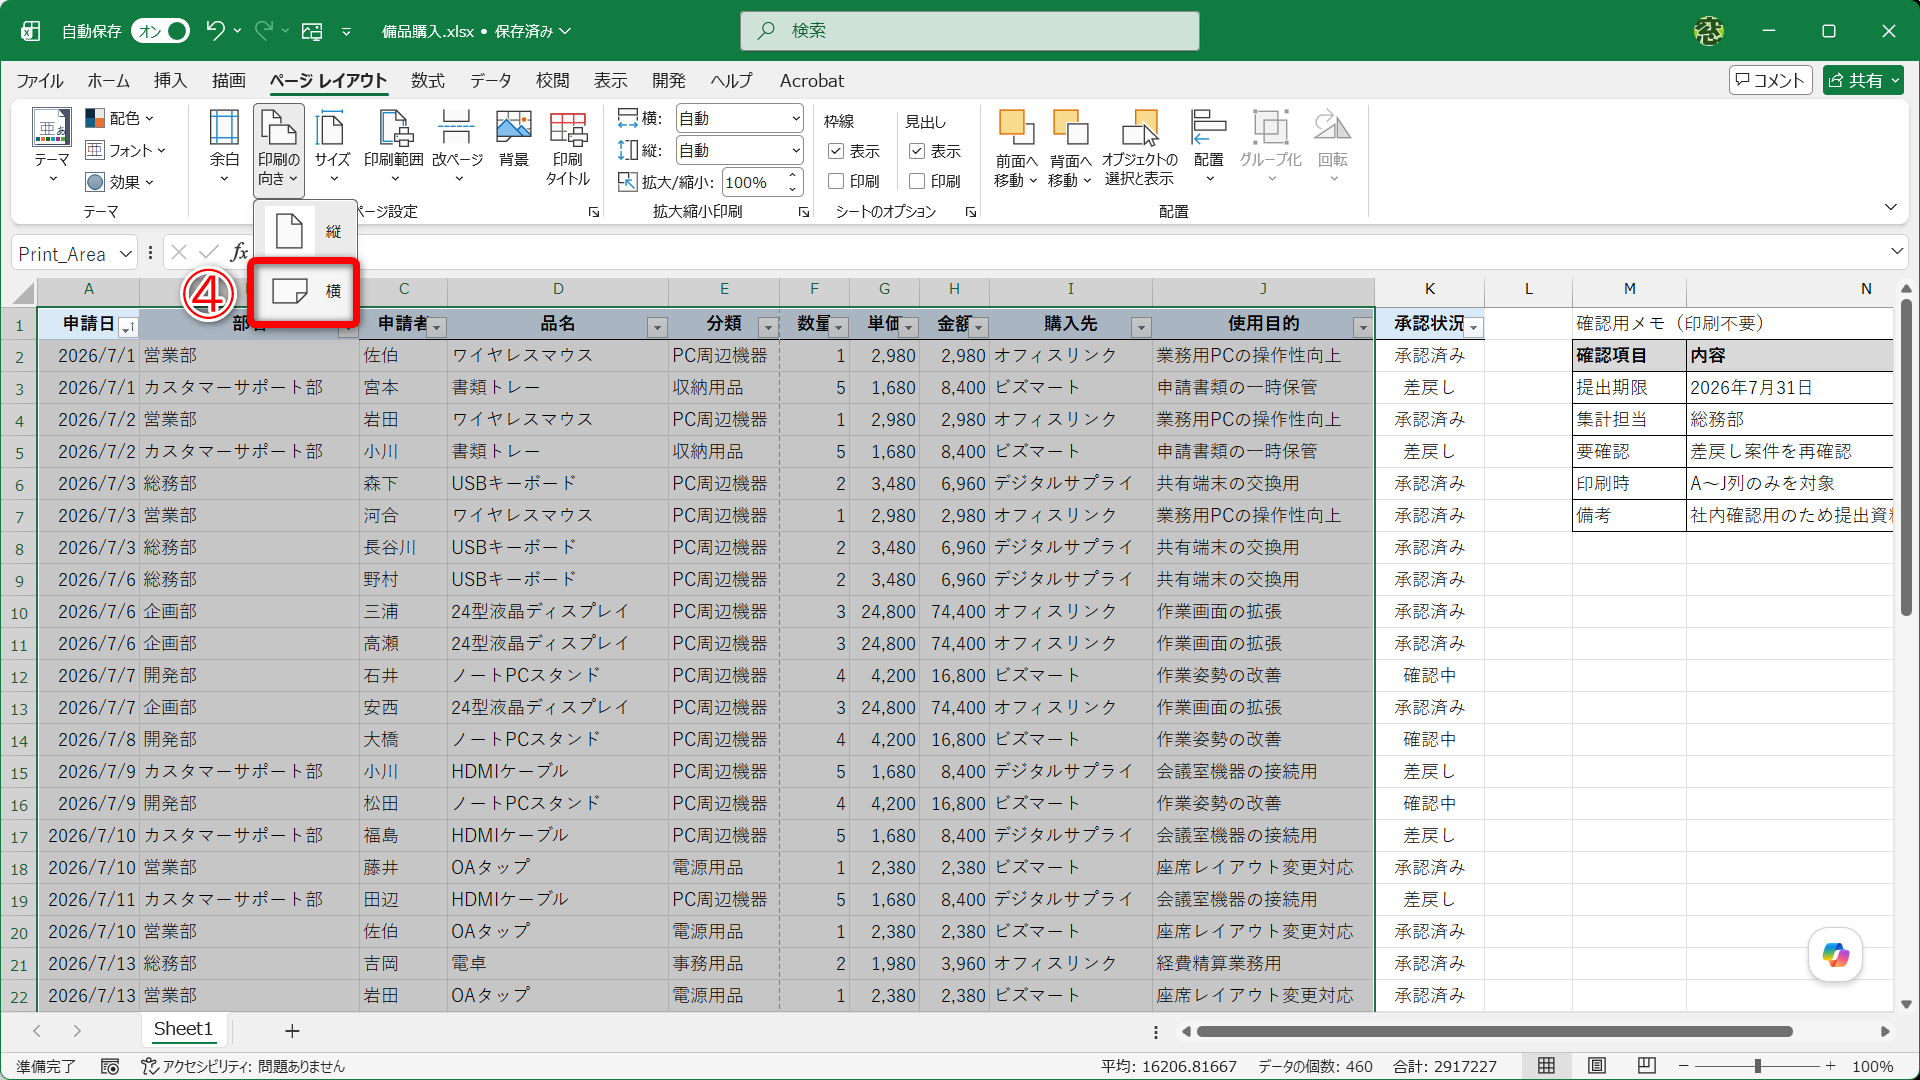Click the macro recording status icon
The image size is (1920, 1080).
click(110, 1067)
